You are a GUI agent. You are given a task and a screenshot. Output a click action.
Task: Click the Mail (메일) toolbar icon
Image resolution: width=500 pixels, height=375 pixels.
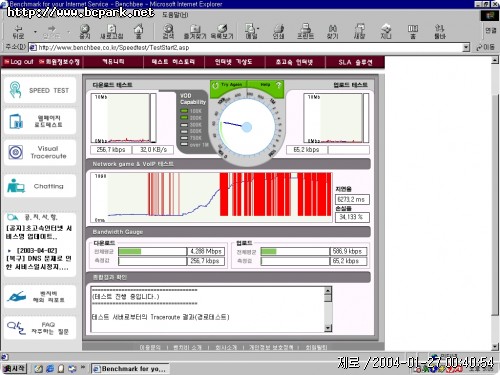pos(251,32)
